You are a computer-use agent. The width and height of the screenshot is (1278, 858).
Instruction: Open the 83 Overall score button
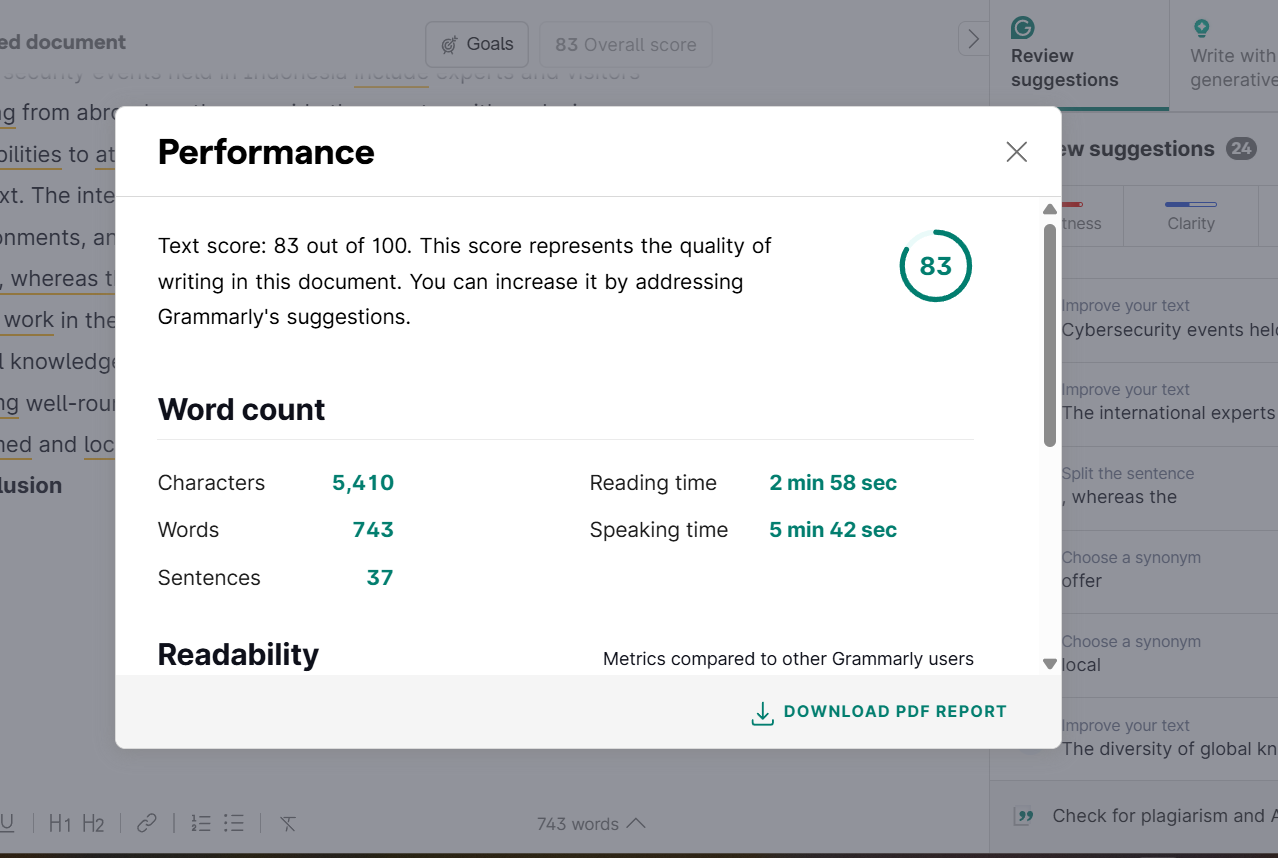tap(626, 44)
